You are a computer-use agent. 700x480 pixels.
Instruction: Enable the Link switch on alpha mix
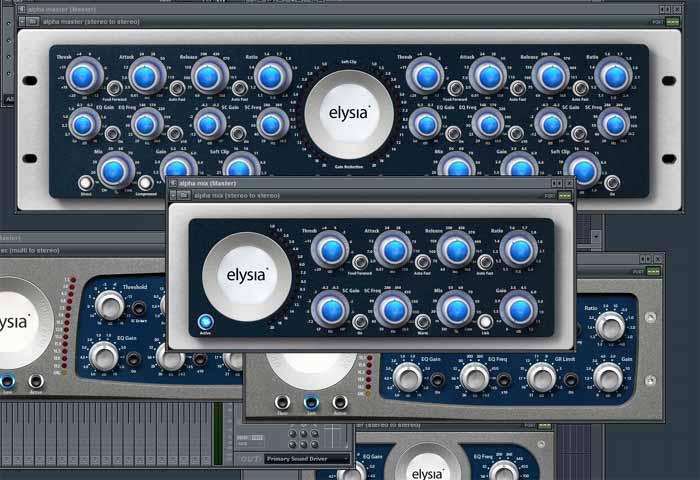(485, 321)
